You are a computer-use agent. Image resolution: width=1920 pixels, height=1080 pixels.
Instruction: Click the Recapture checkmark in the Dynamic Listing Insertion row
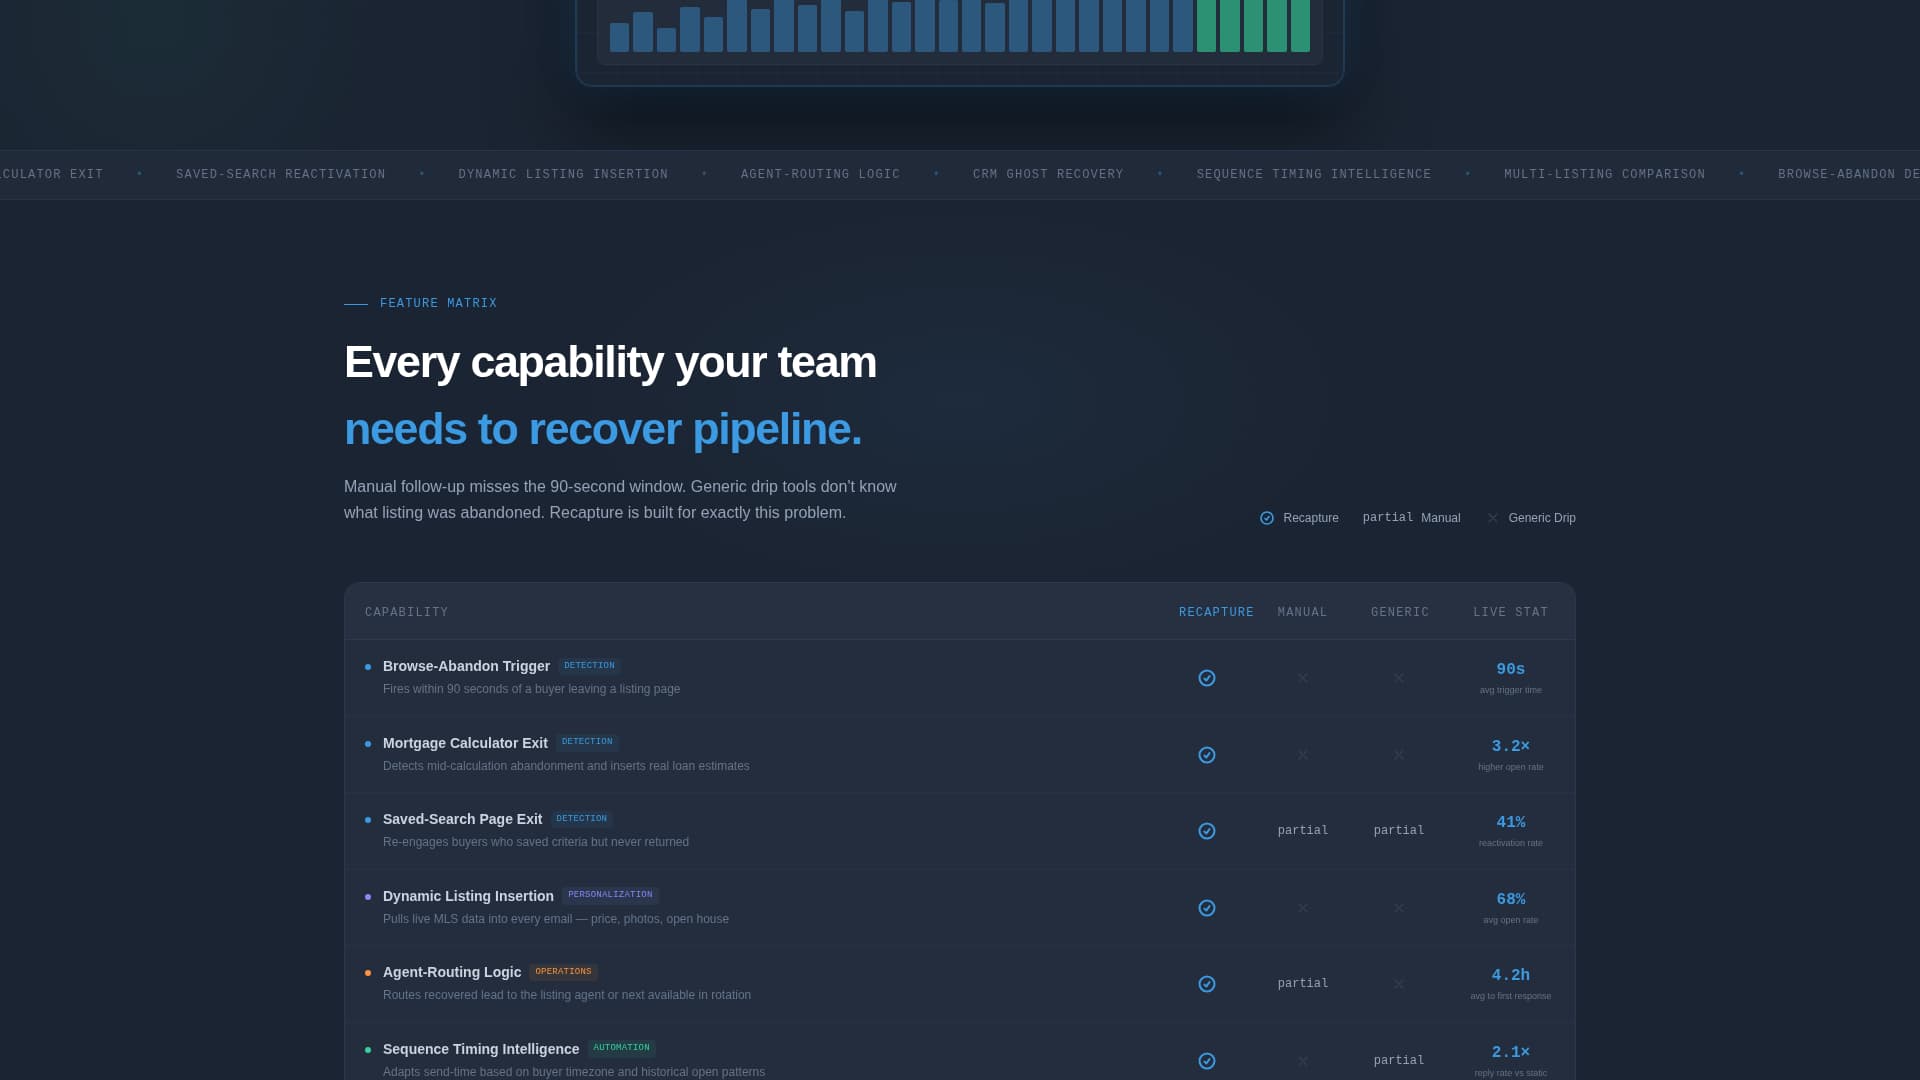point(1207,908)
